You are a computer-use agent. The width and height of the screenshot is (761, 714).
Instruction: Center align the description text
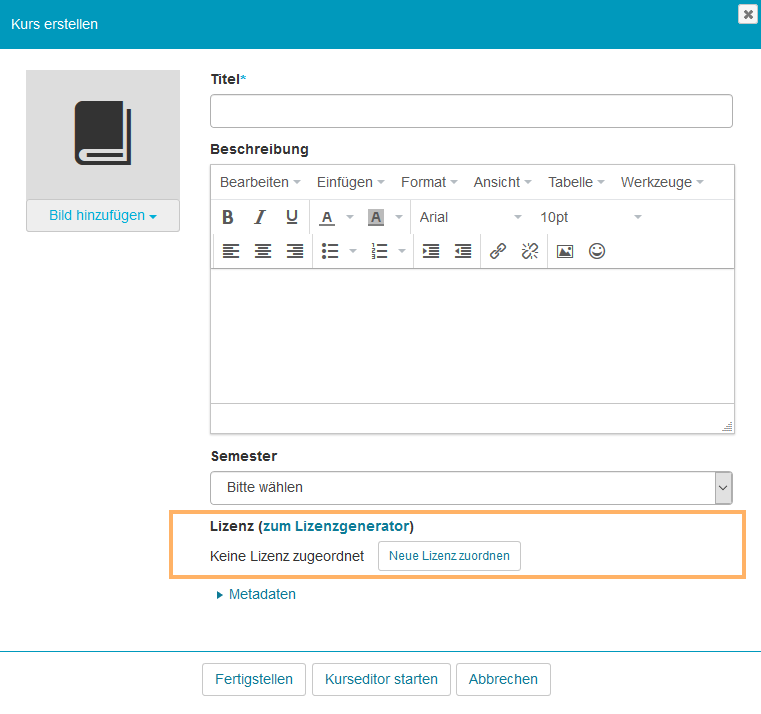pyautogui.click(x=263, y=252)
